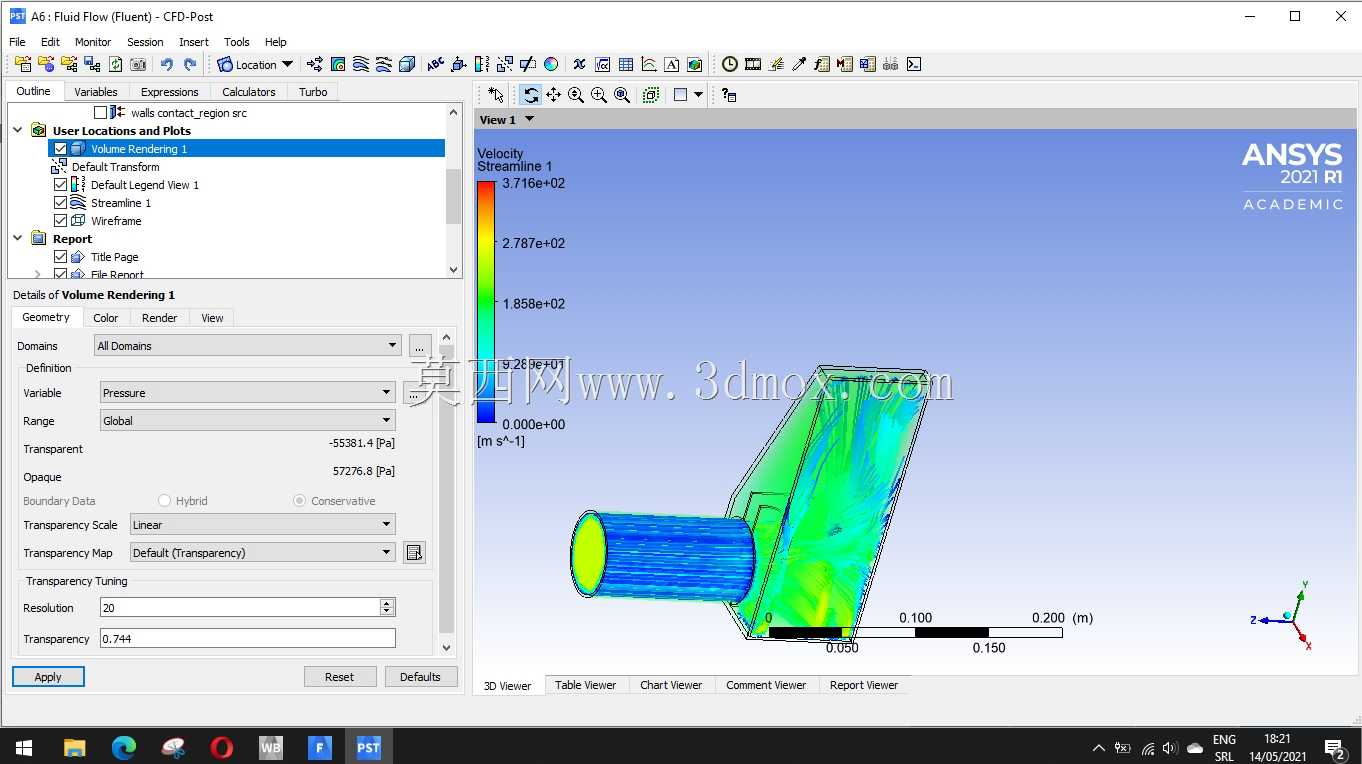Toggle Streamline 1 visibility checkbox
The image size is (1362, 764).
pos(60,203)
